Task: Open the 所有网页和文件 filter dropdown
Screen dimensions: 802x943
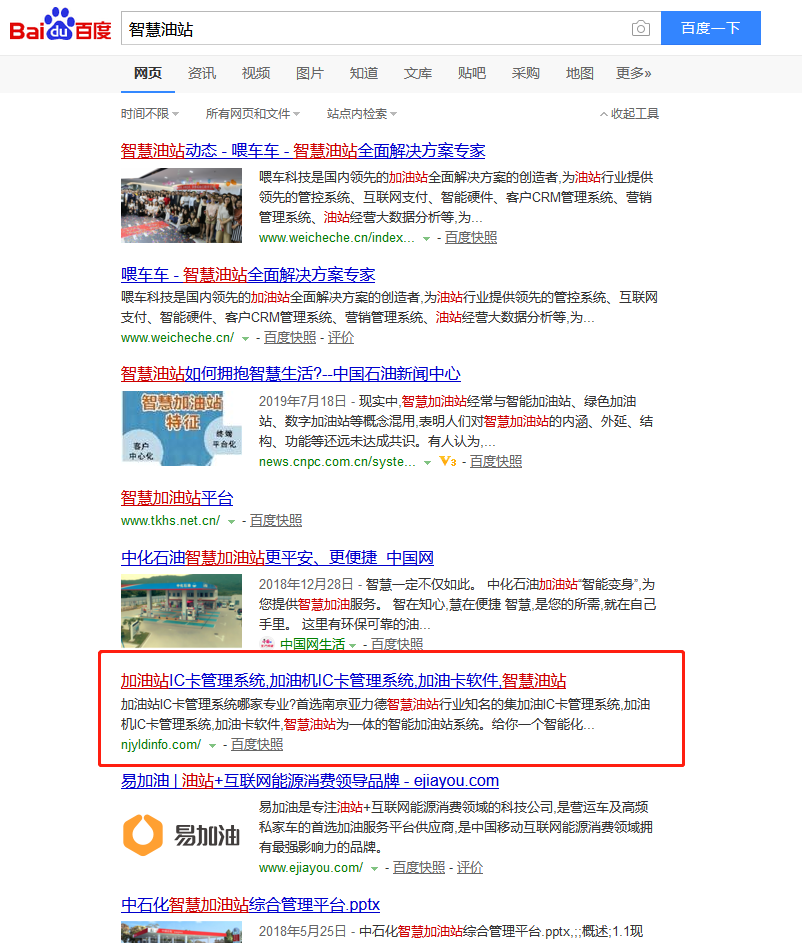Action: click(253, 114)
